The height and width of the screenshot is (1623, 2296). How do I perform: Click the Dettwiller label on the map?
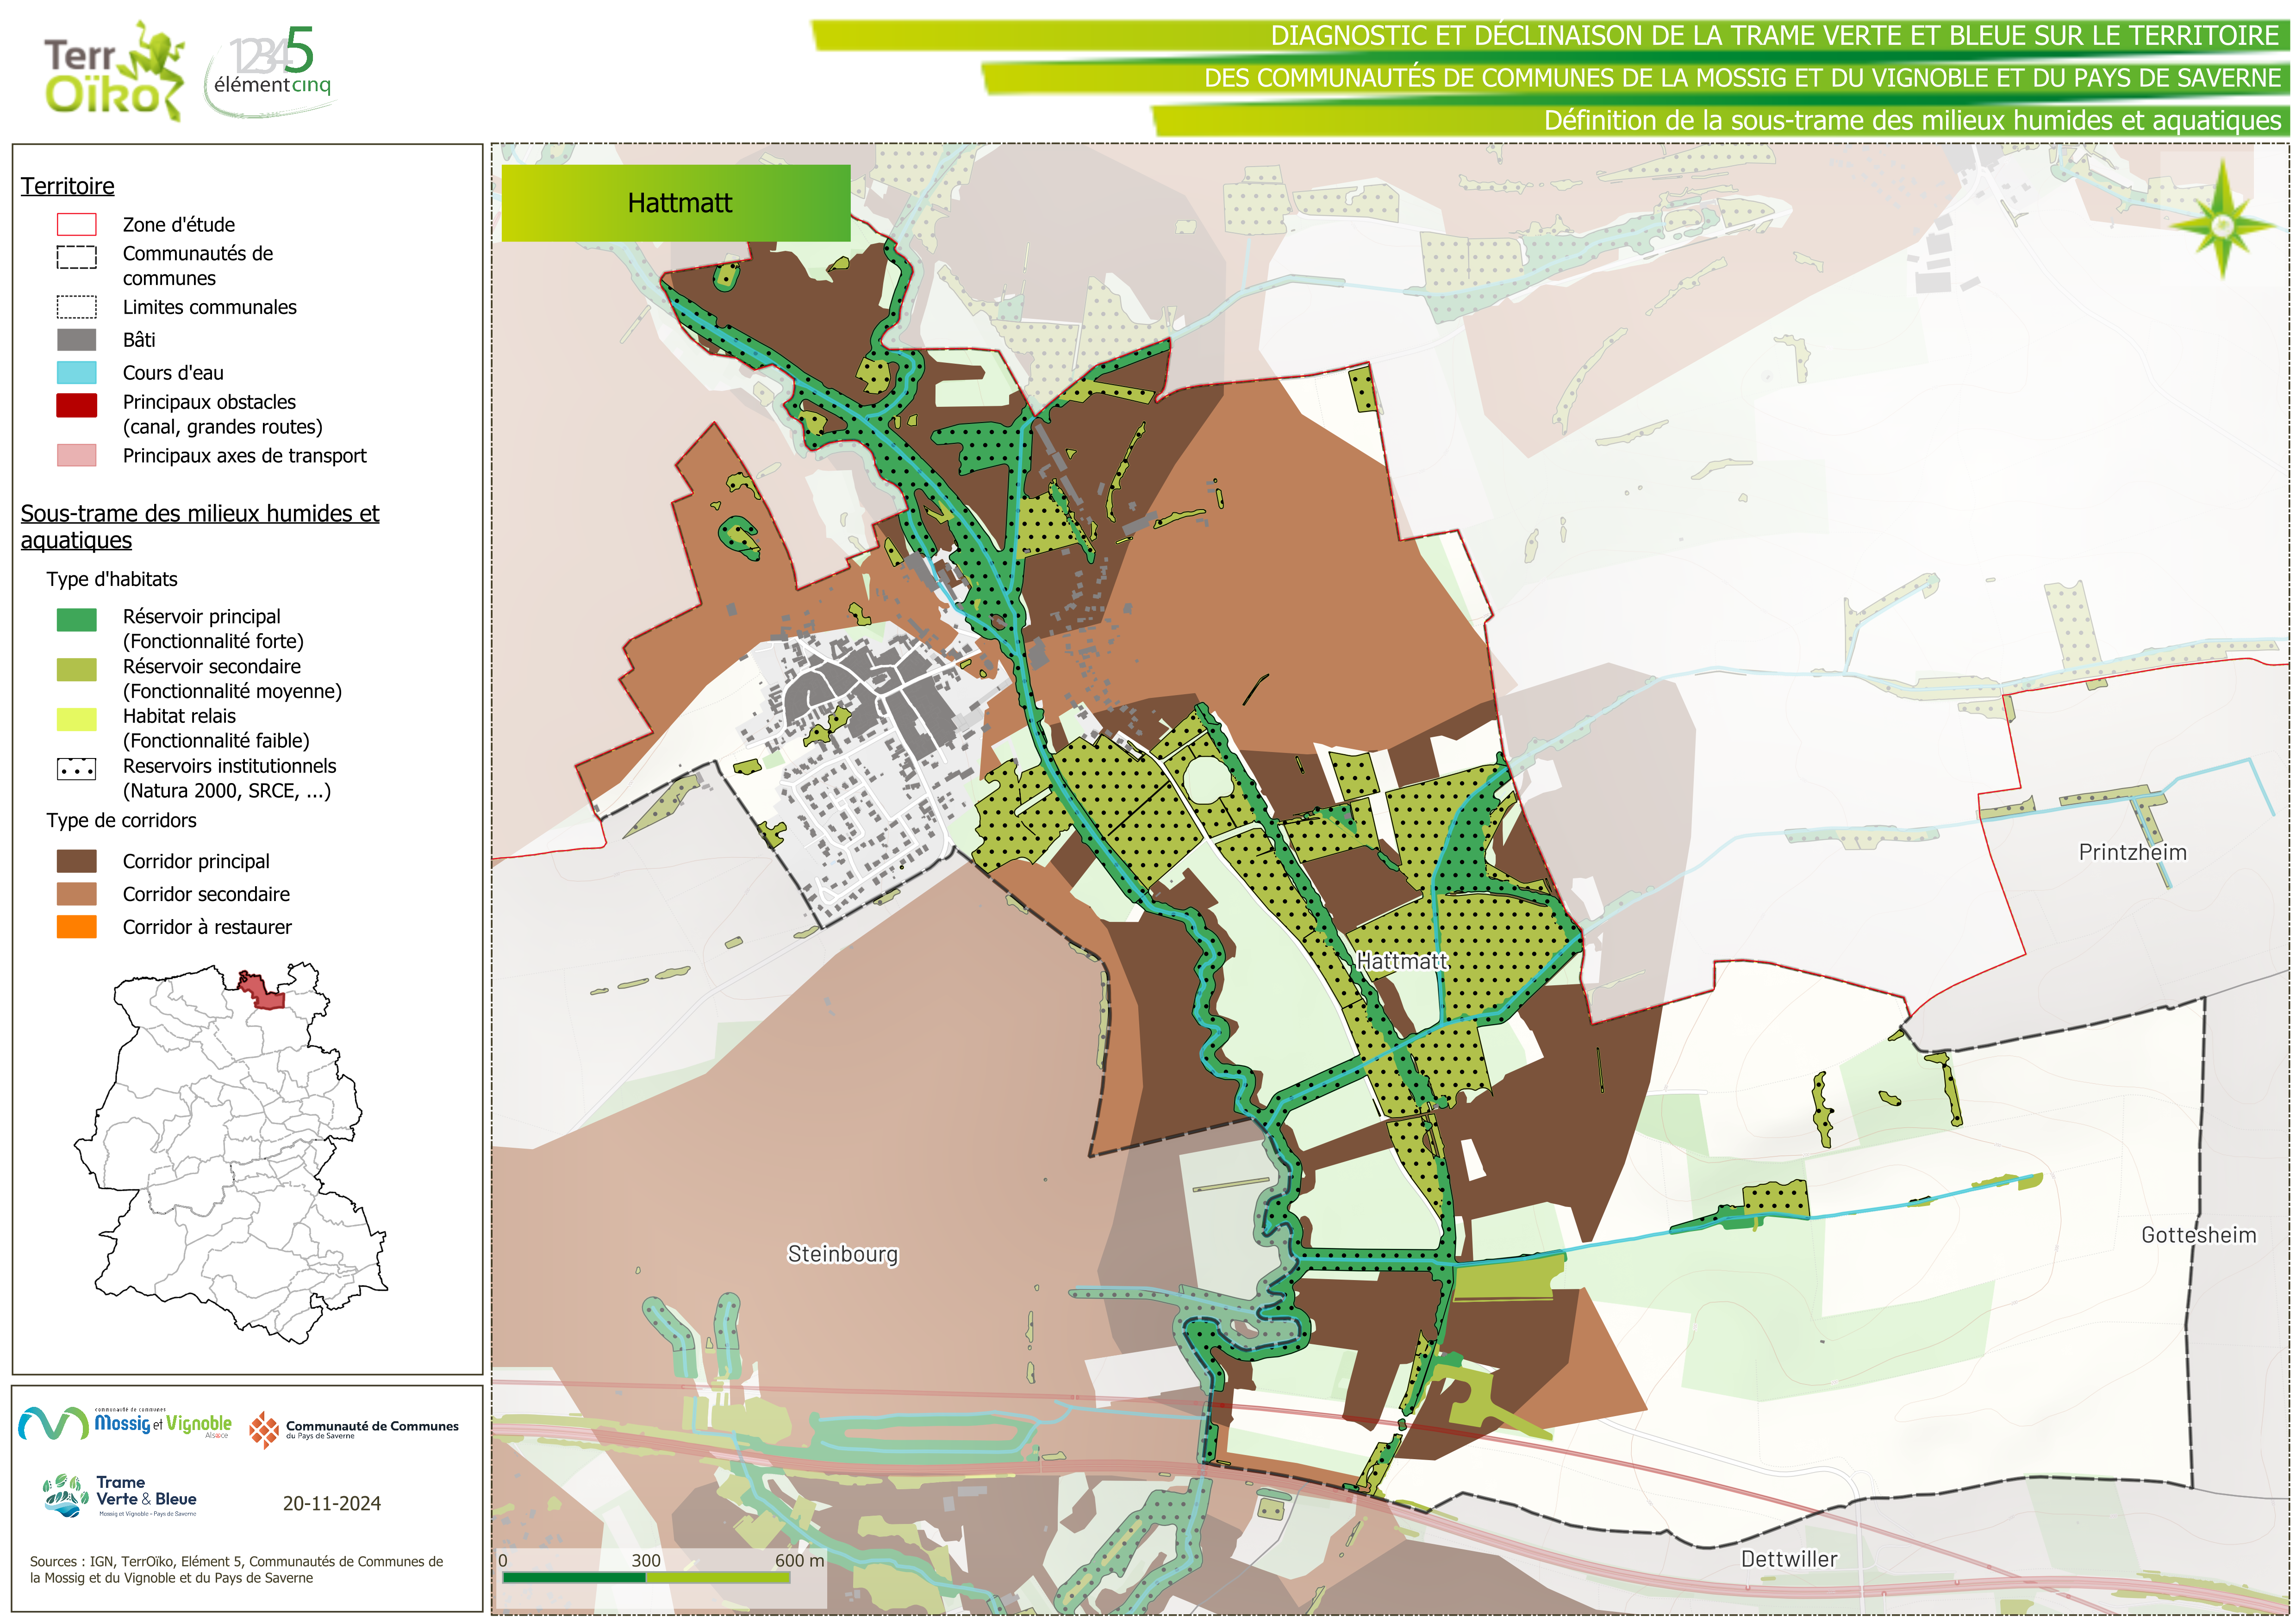(1789, 1559)
